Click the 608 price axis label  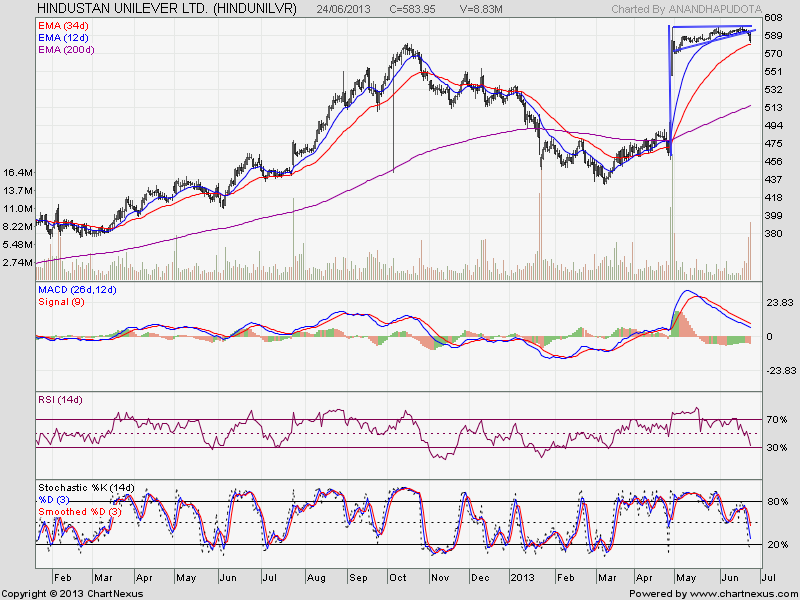[773, 18]
